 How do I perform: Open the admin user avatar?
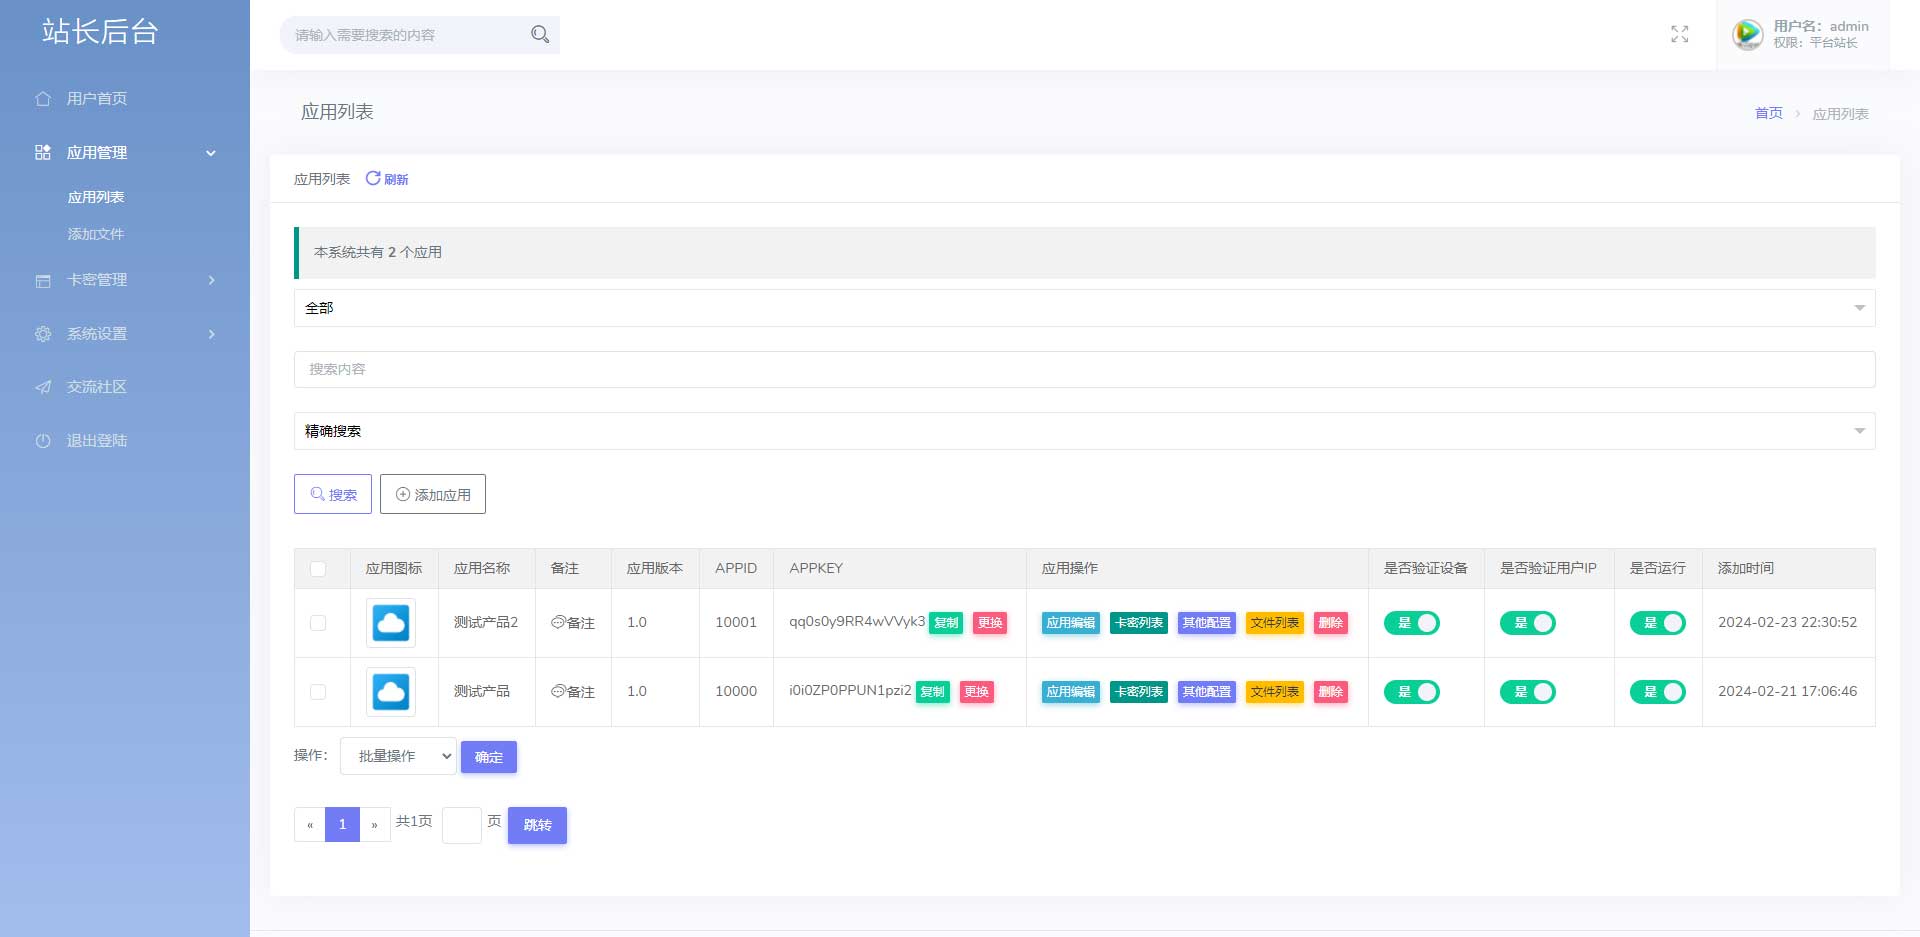point(1747,34)
